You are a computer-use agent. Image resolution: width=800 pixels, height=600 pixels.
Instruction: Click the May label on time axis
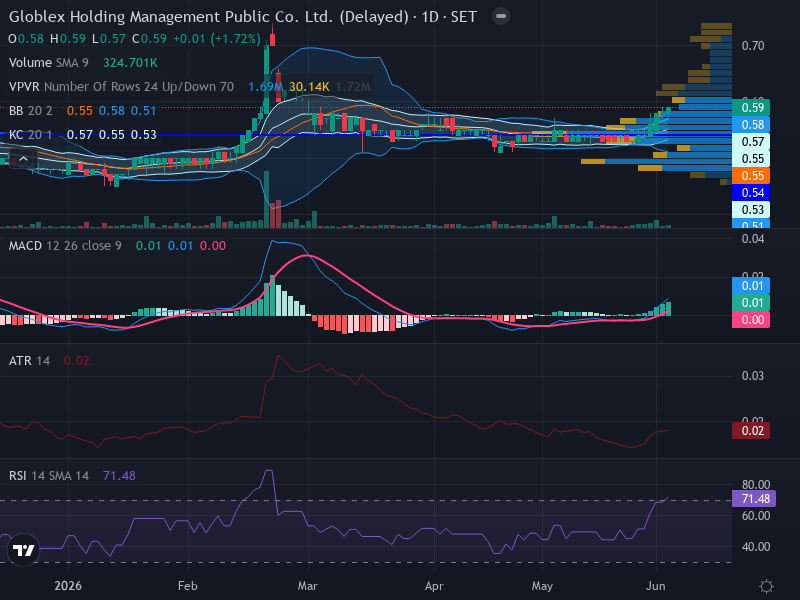[542, 586]
